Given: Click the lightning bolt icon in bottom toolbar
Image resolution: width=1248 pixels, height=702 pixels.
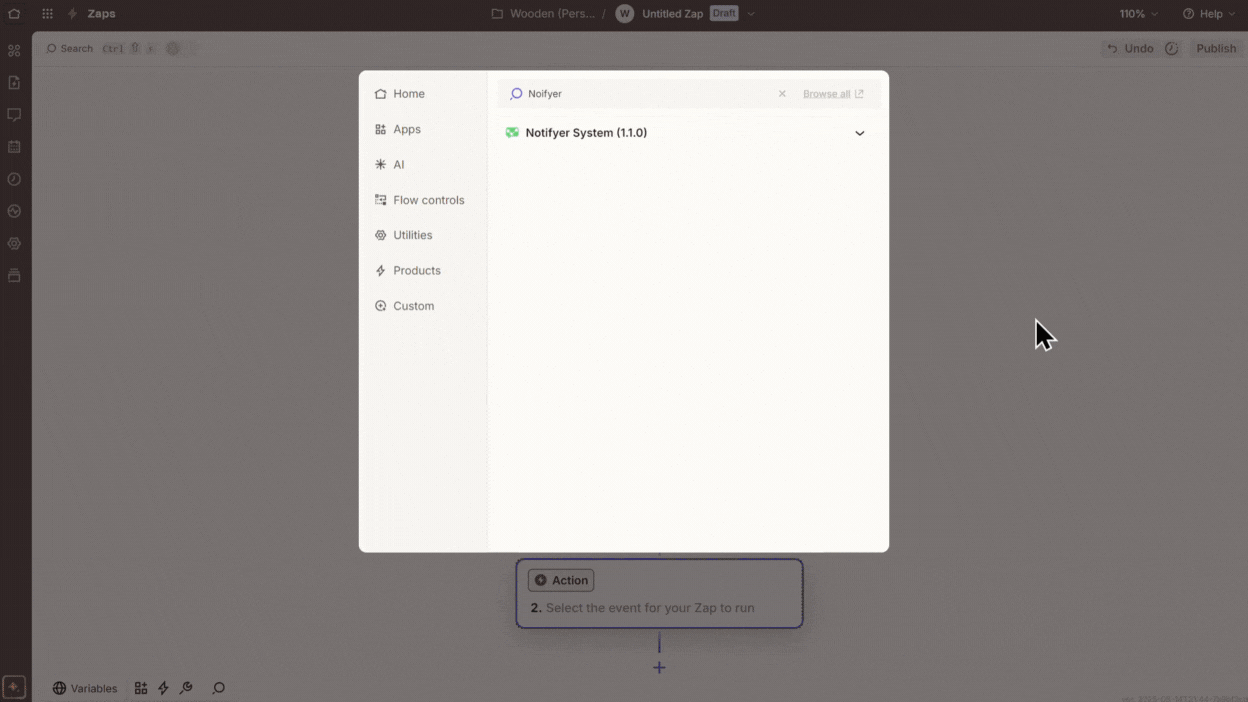Looking at the screenshot, I should pyautogui.click(x=163, y=688).
